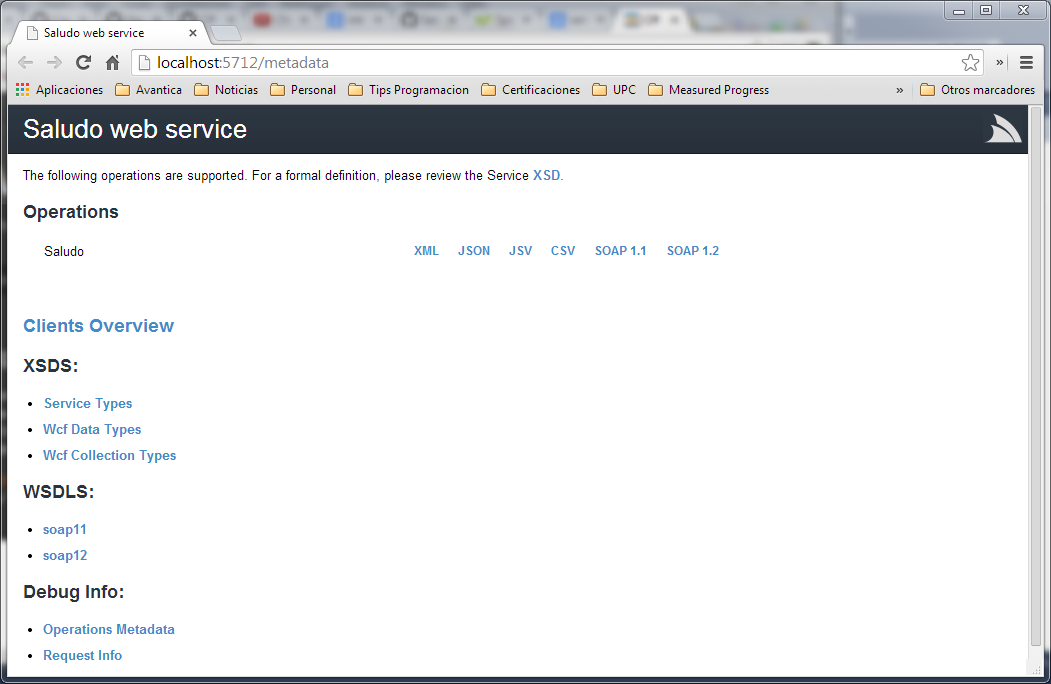This screenshot has height=684, width=1051.
Task: Click the SOAP 1.1 link
Action: click(x=620, y=250)
